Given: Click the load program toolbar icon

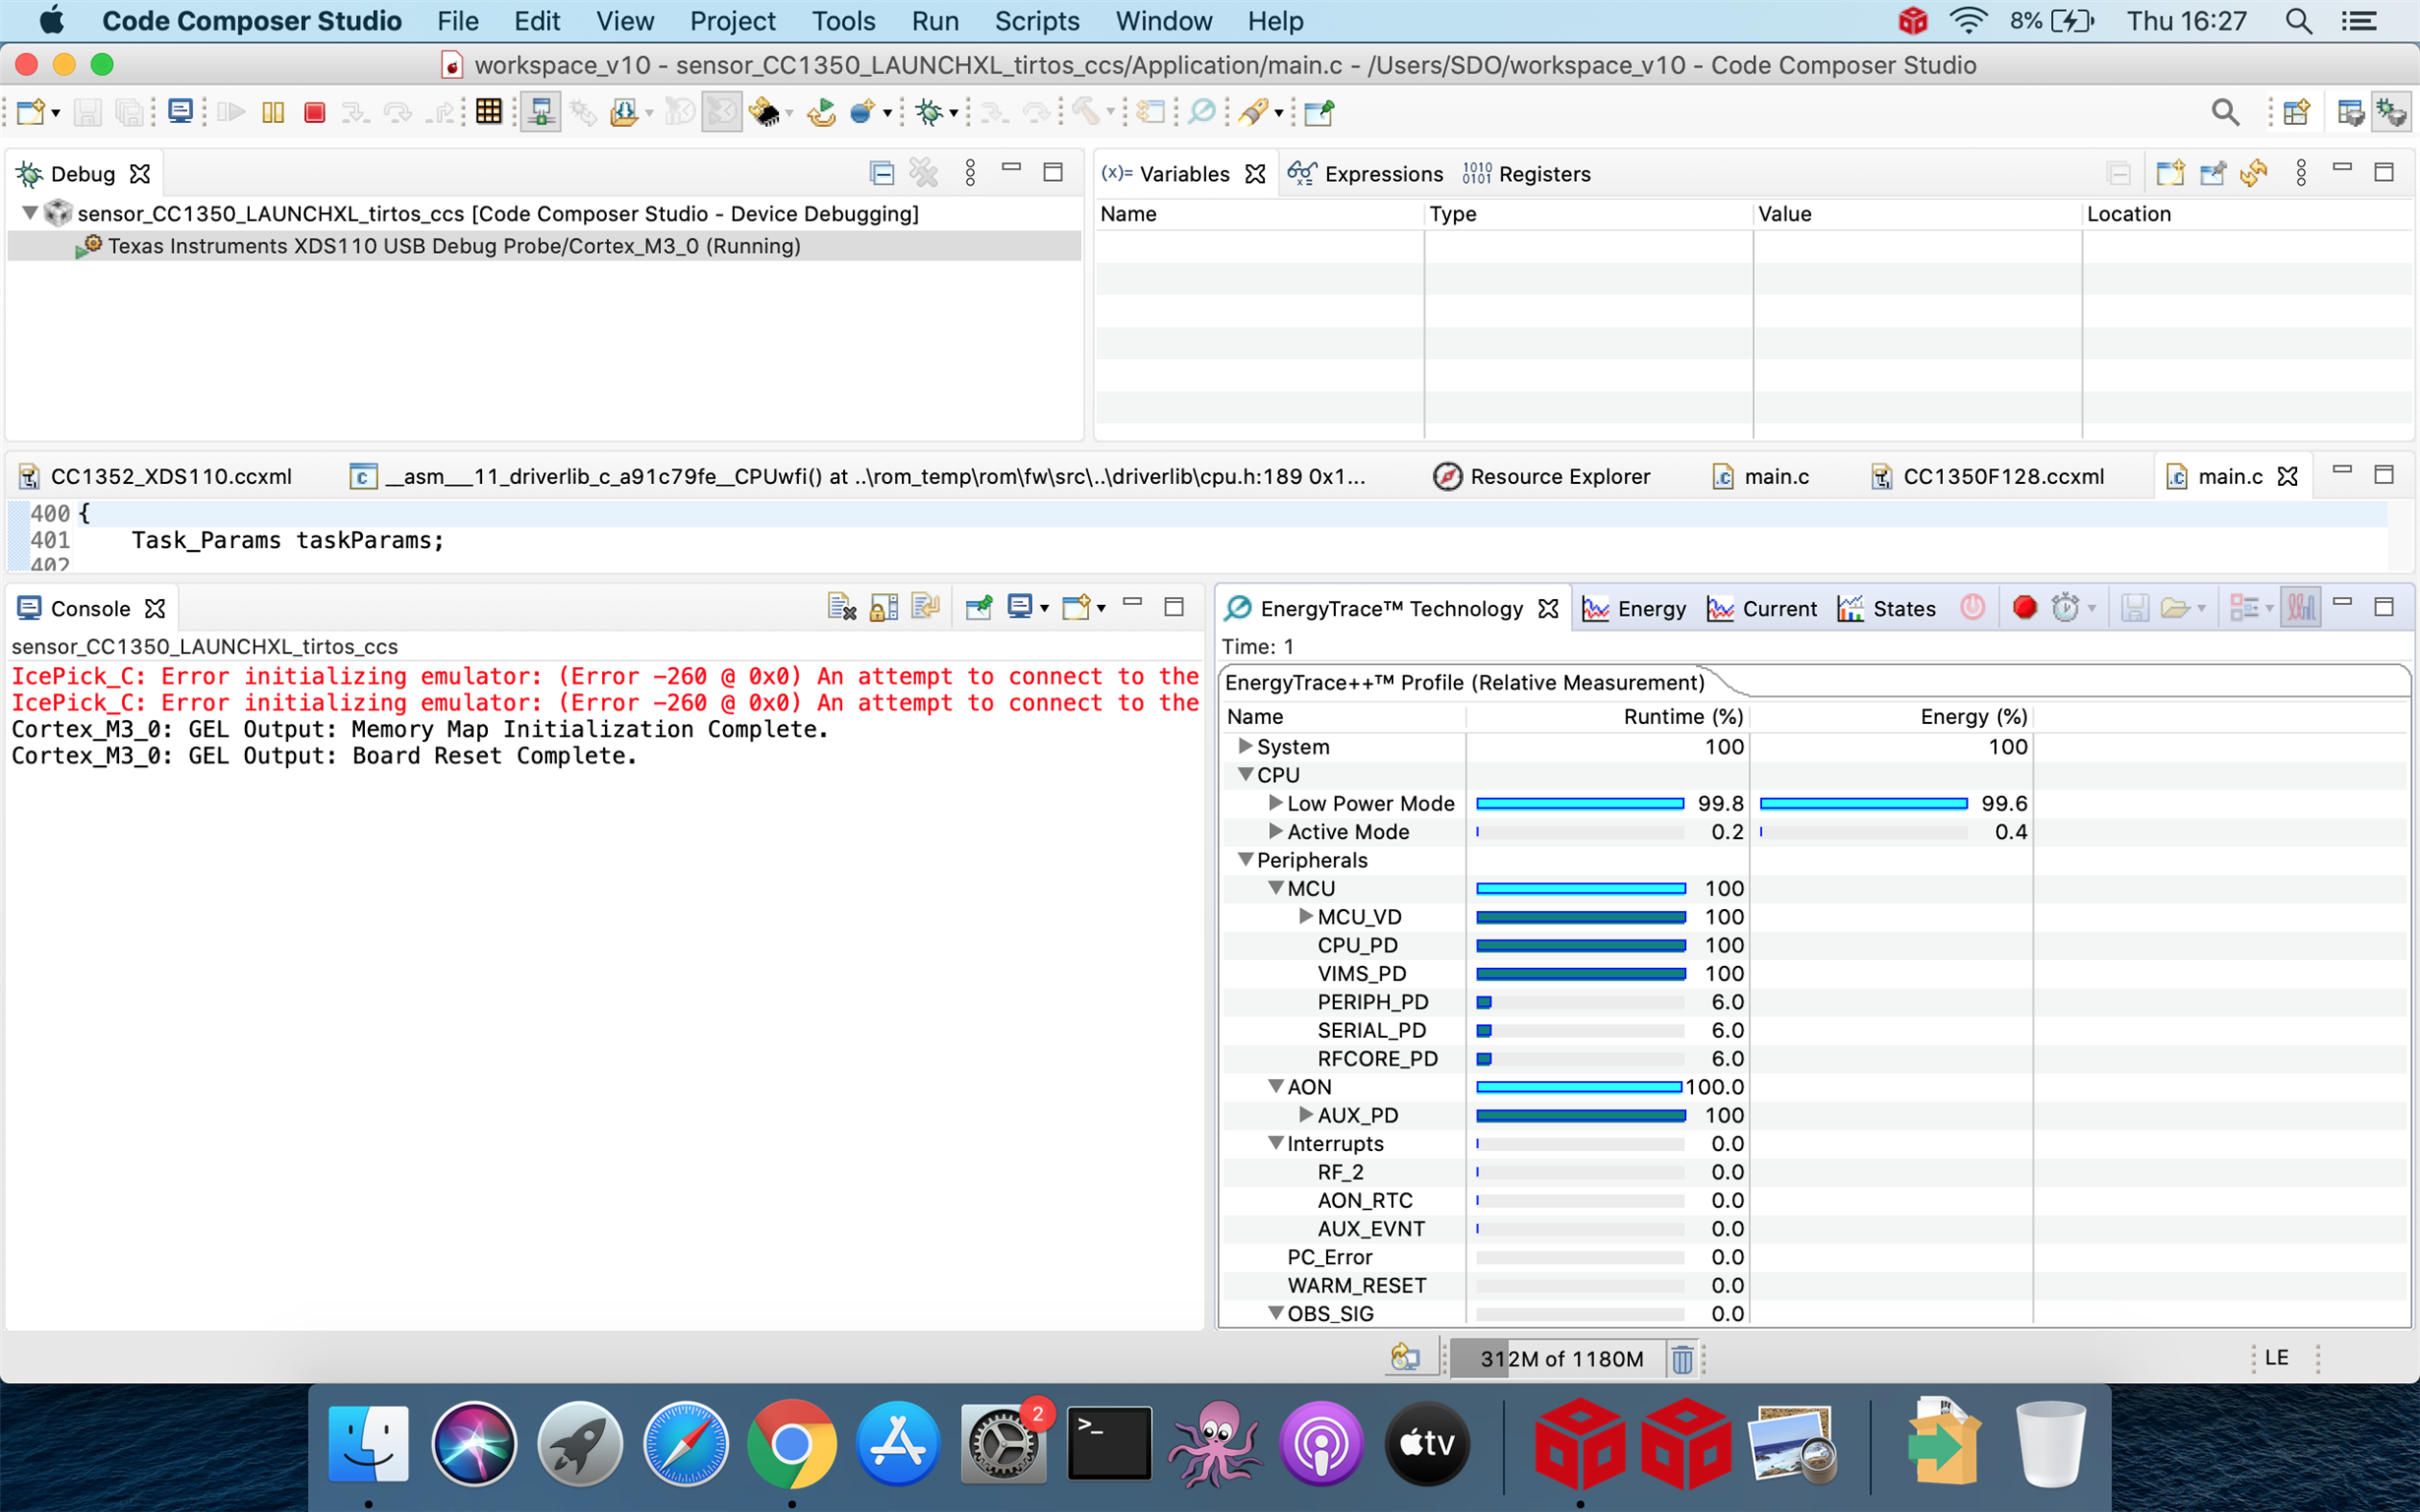Looking at the screenshot, I should (x=624, y=112).
